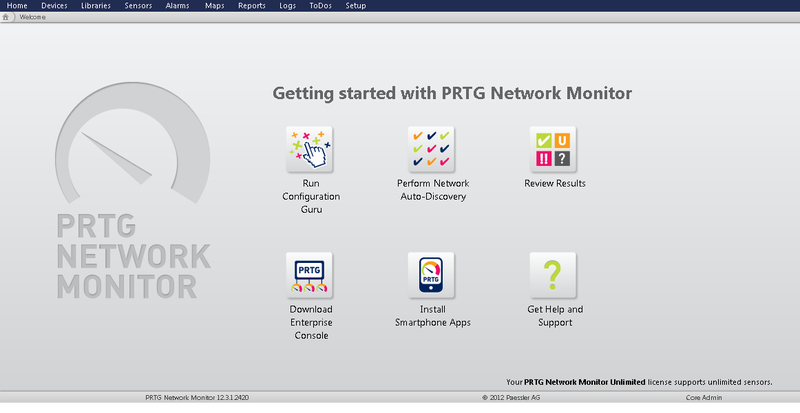Viewport: 800px width, 413px height.
Task: Open the Libraries menu
Action: (x=96, y=6)
